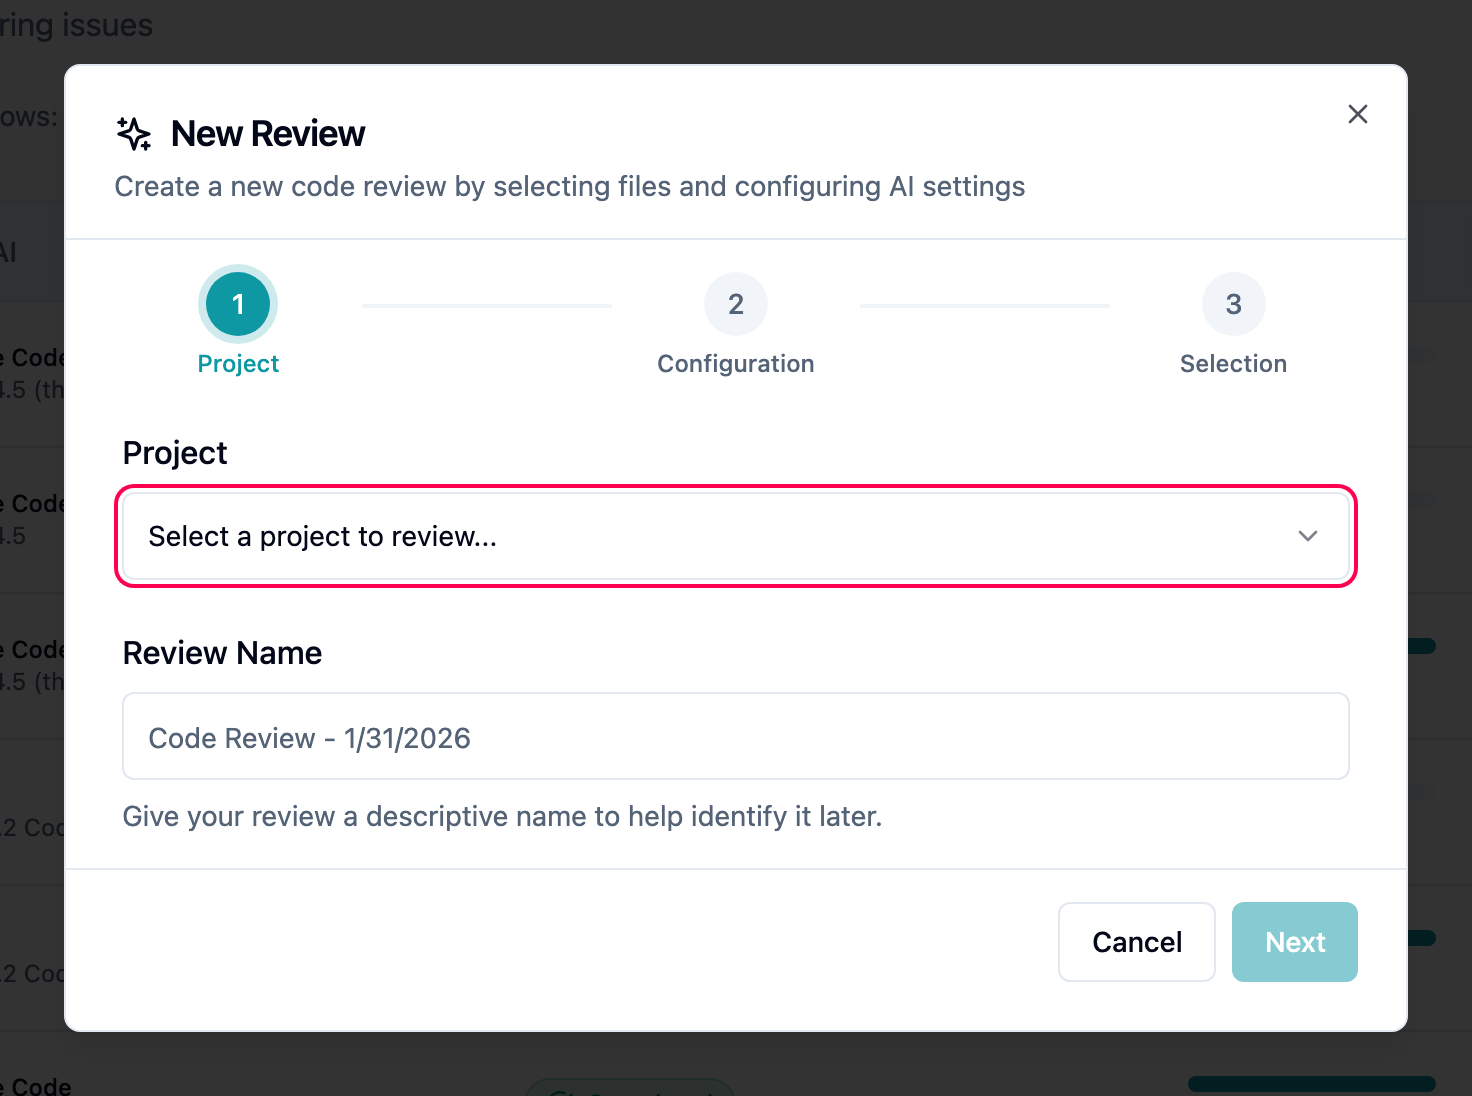Click the step 2 numbered circle
Screen dimensions: 1472x1096
pos(736,304)
